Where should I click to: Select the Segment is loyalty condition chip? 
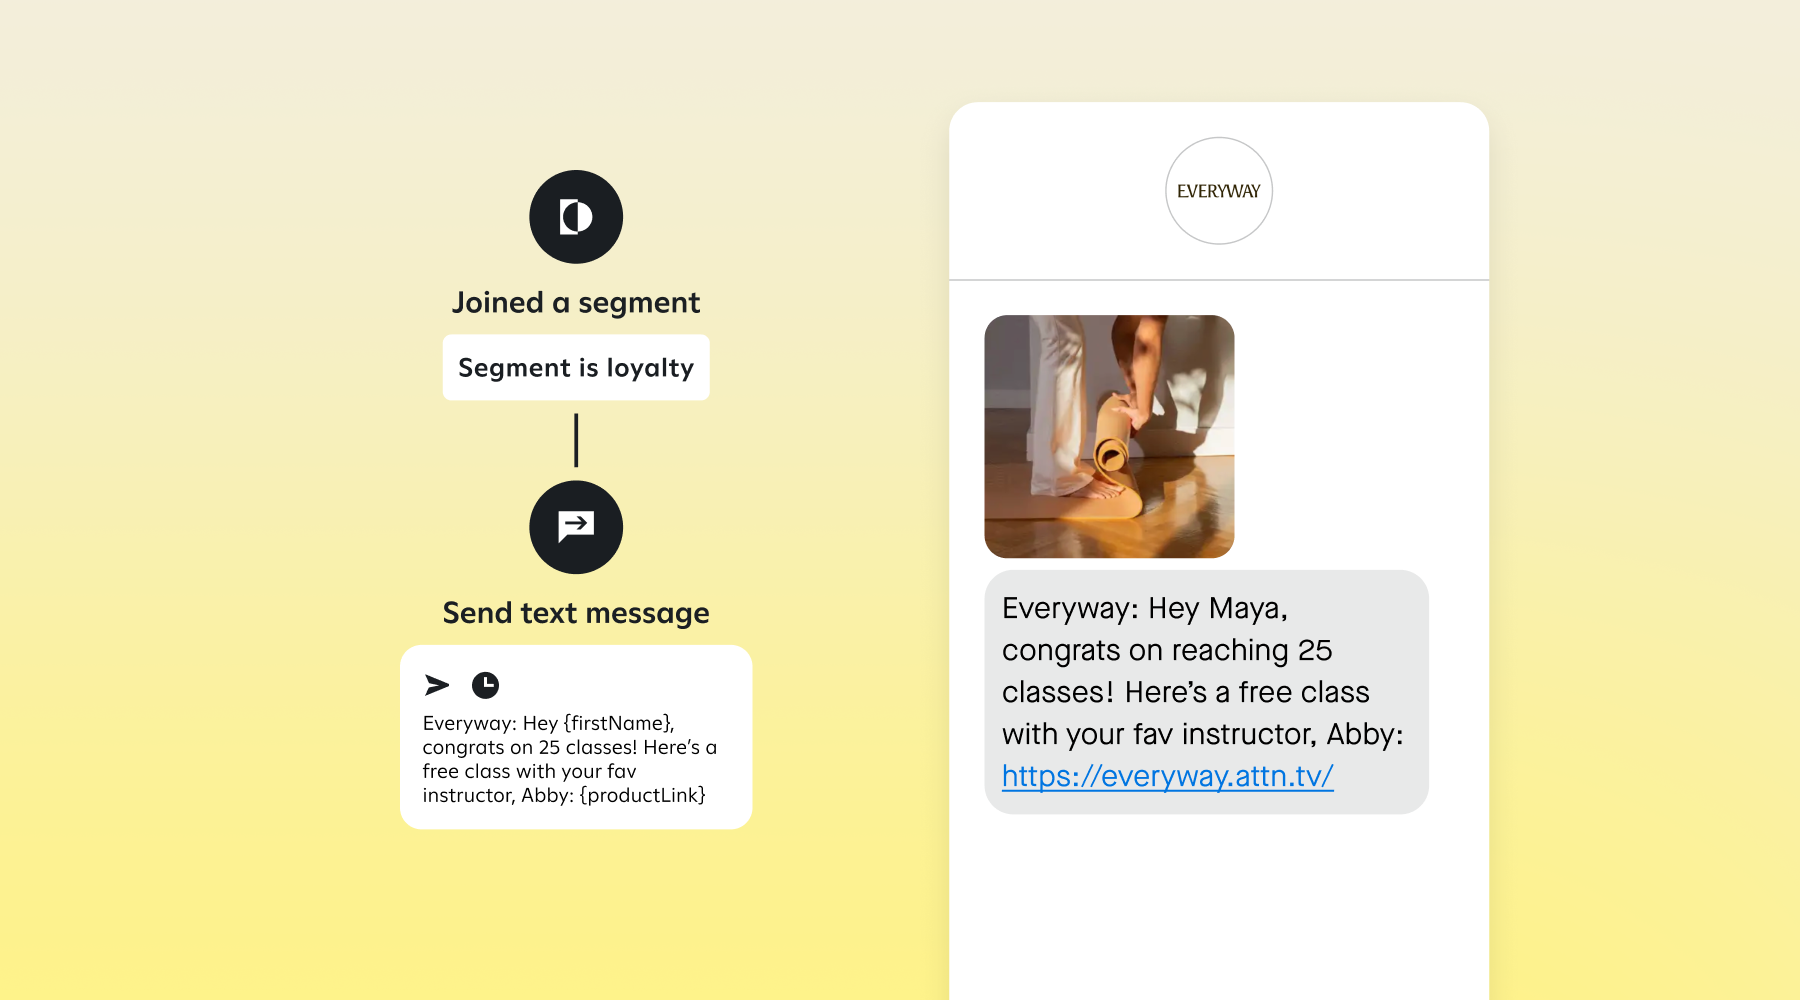575,367
